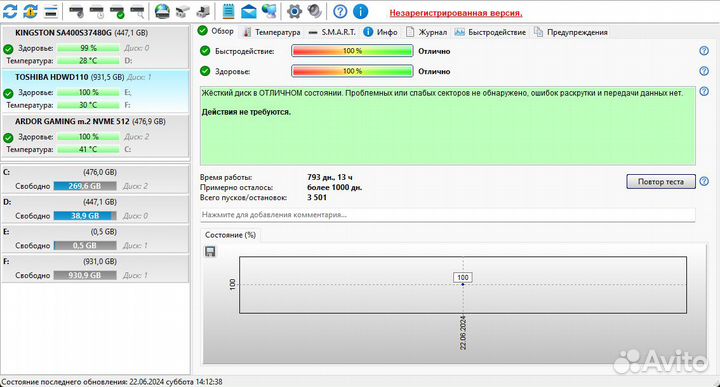Click partition D: label (447,1 GB)
720x387 pixels.
coord(100,202)
